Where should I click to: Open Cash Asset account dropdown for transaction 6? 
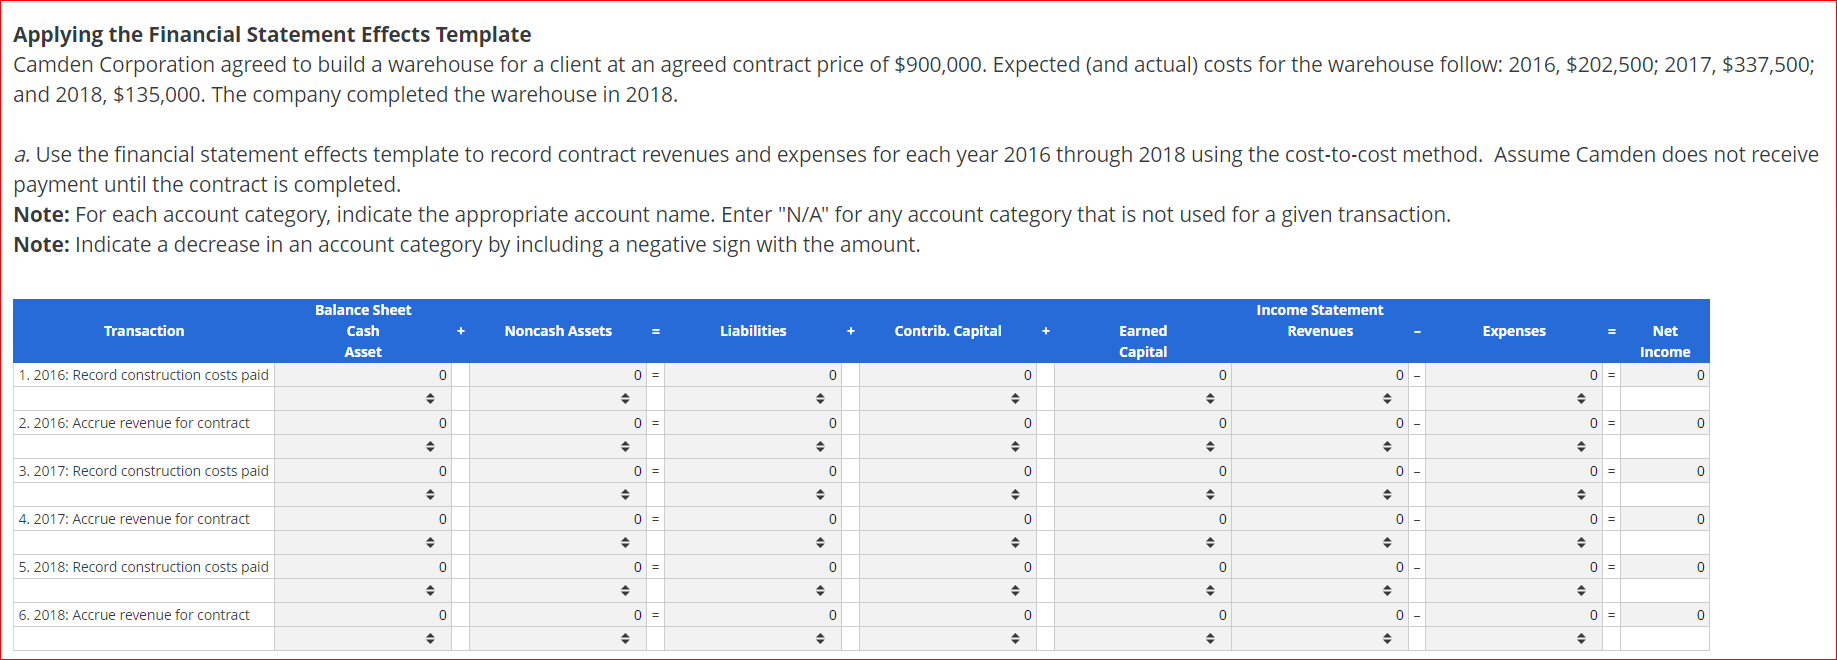(363, 639)
